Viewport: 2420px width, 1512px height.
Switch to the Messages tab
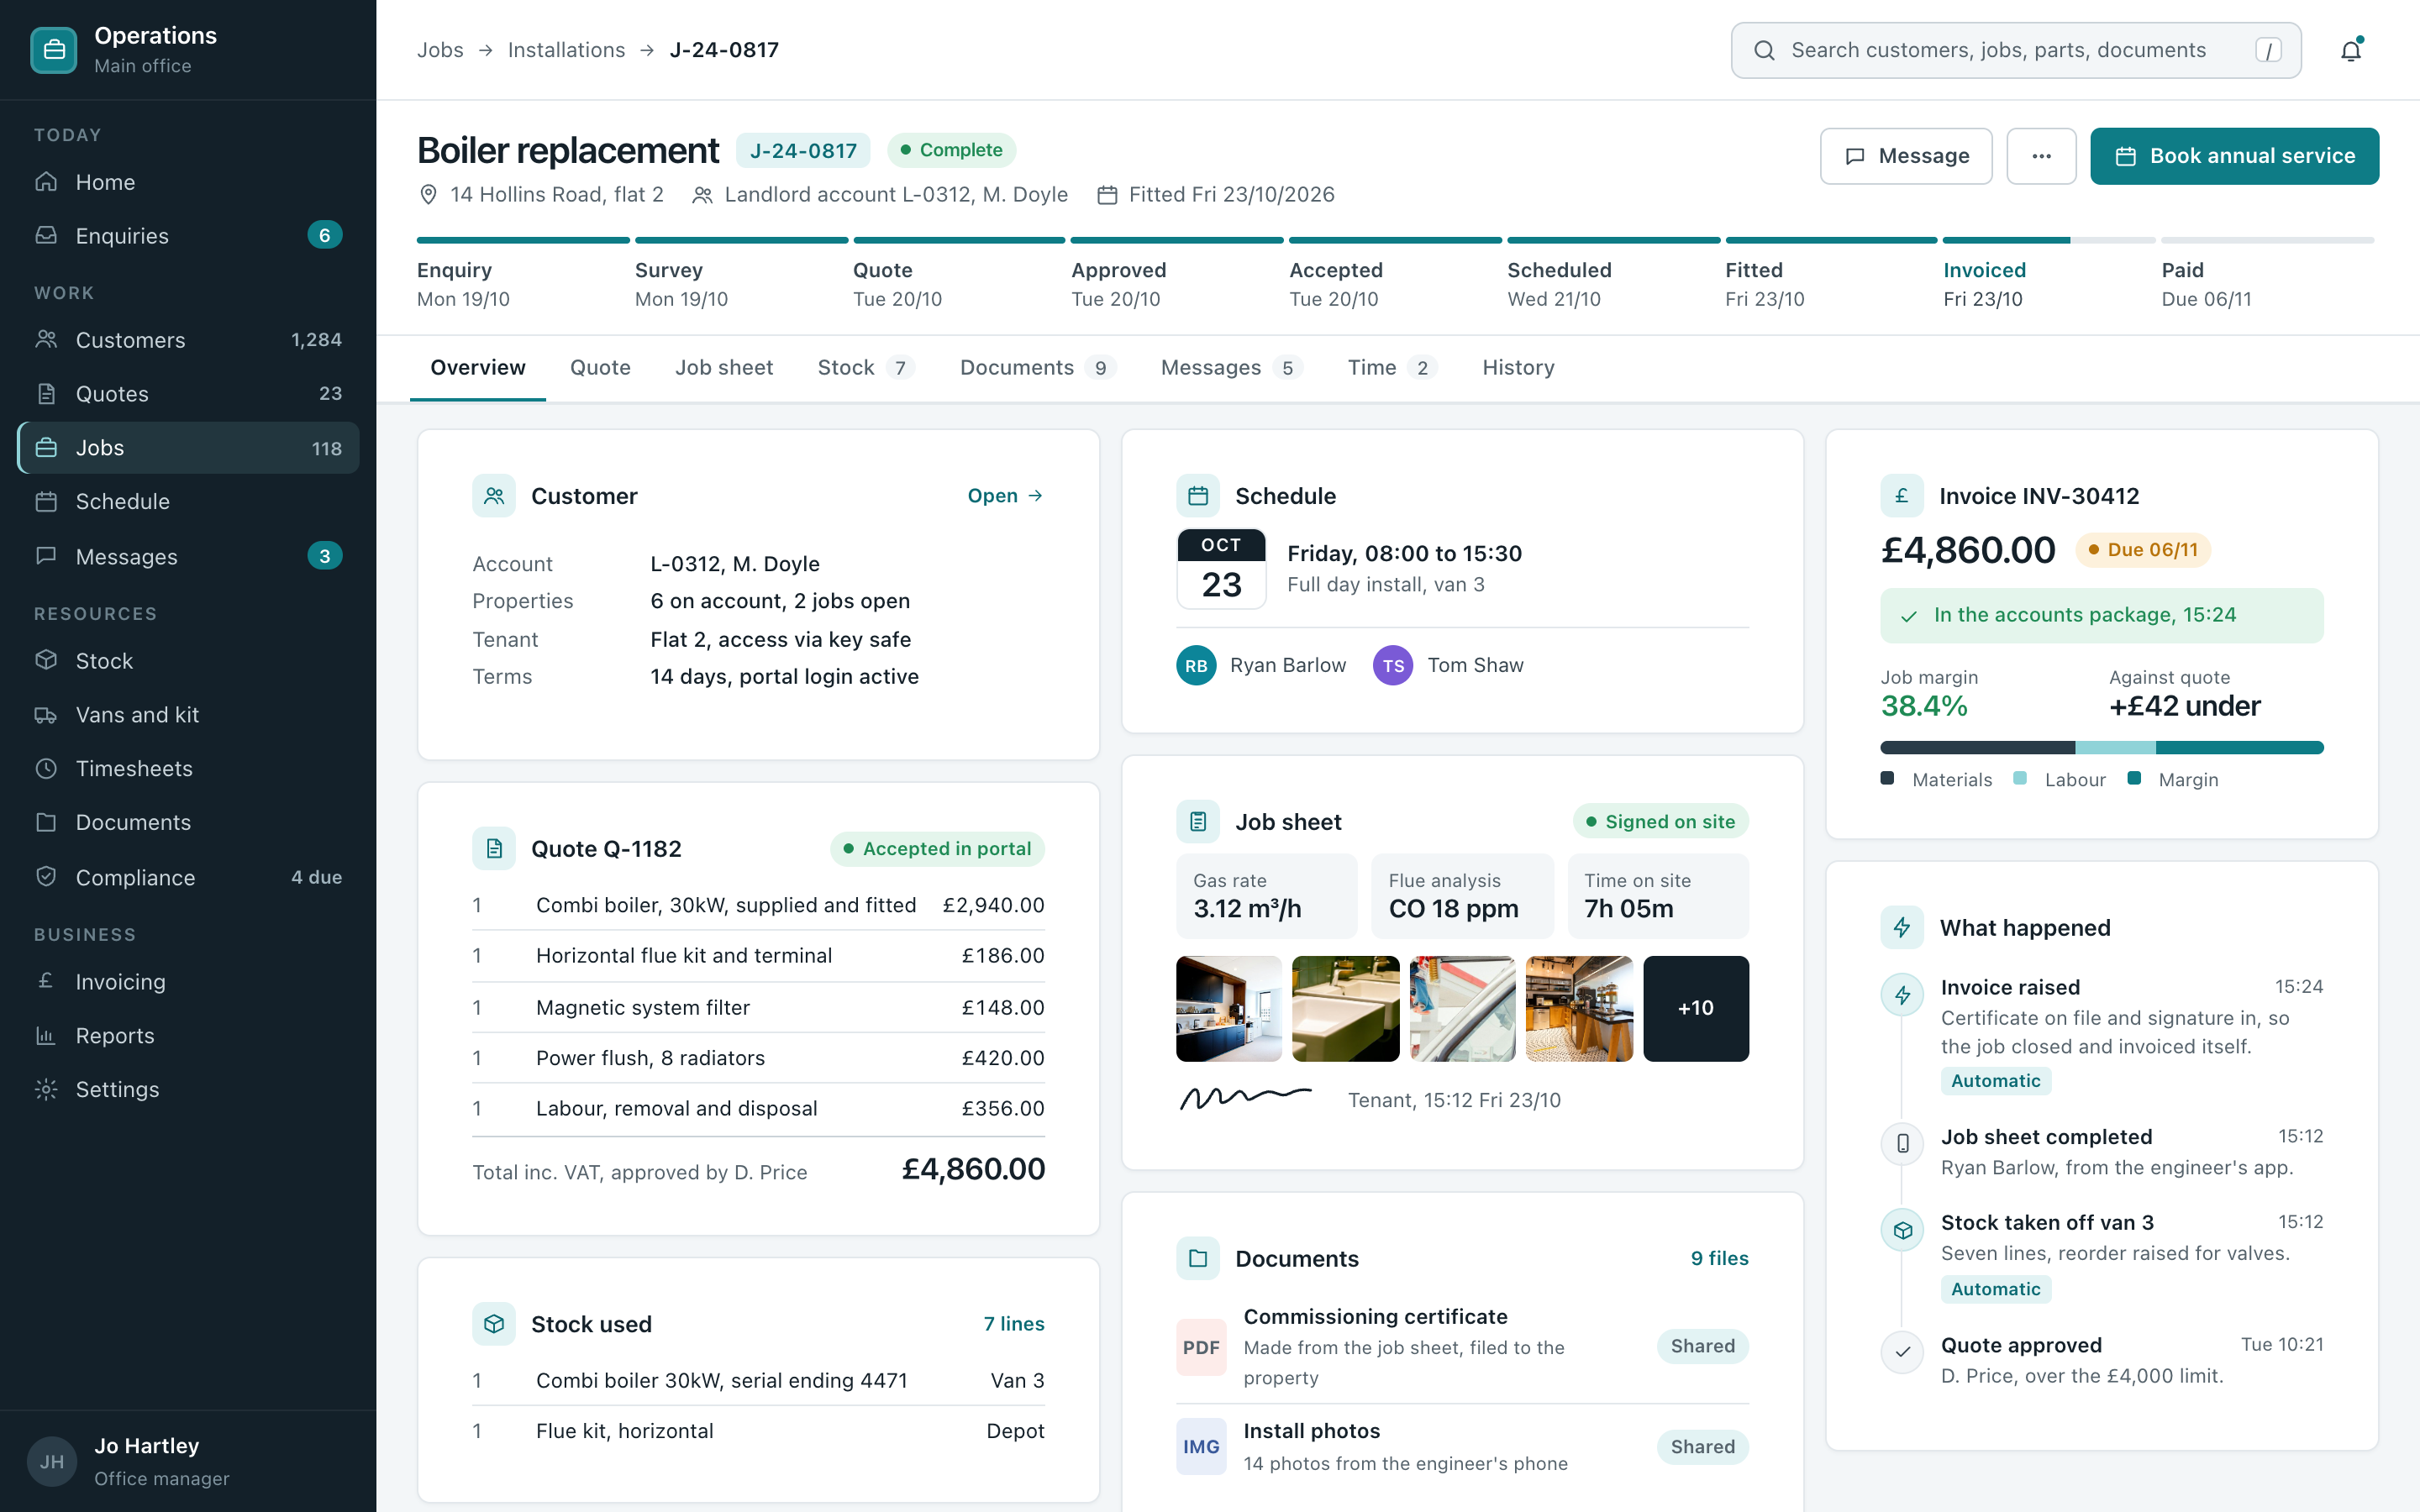pyautogui.click(x=1230, y=368)
